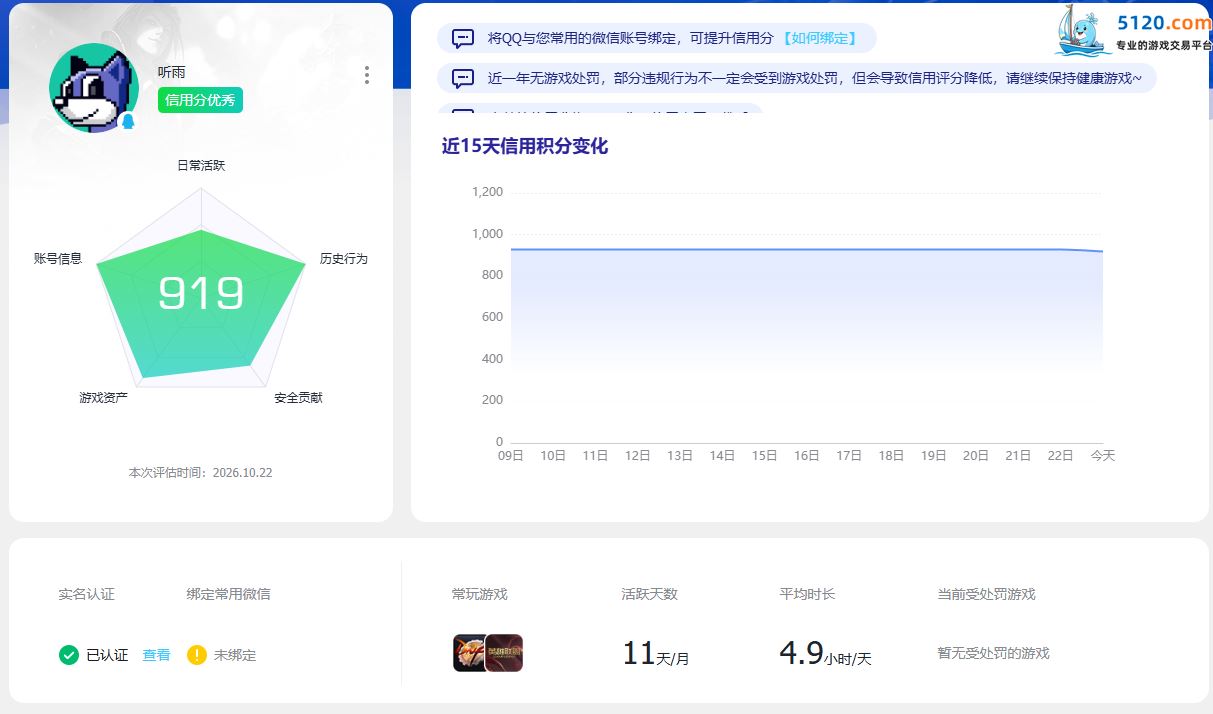
Task: Click the 绑定常用微信 heading
Action: click(228, 594)
